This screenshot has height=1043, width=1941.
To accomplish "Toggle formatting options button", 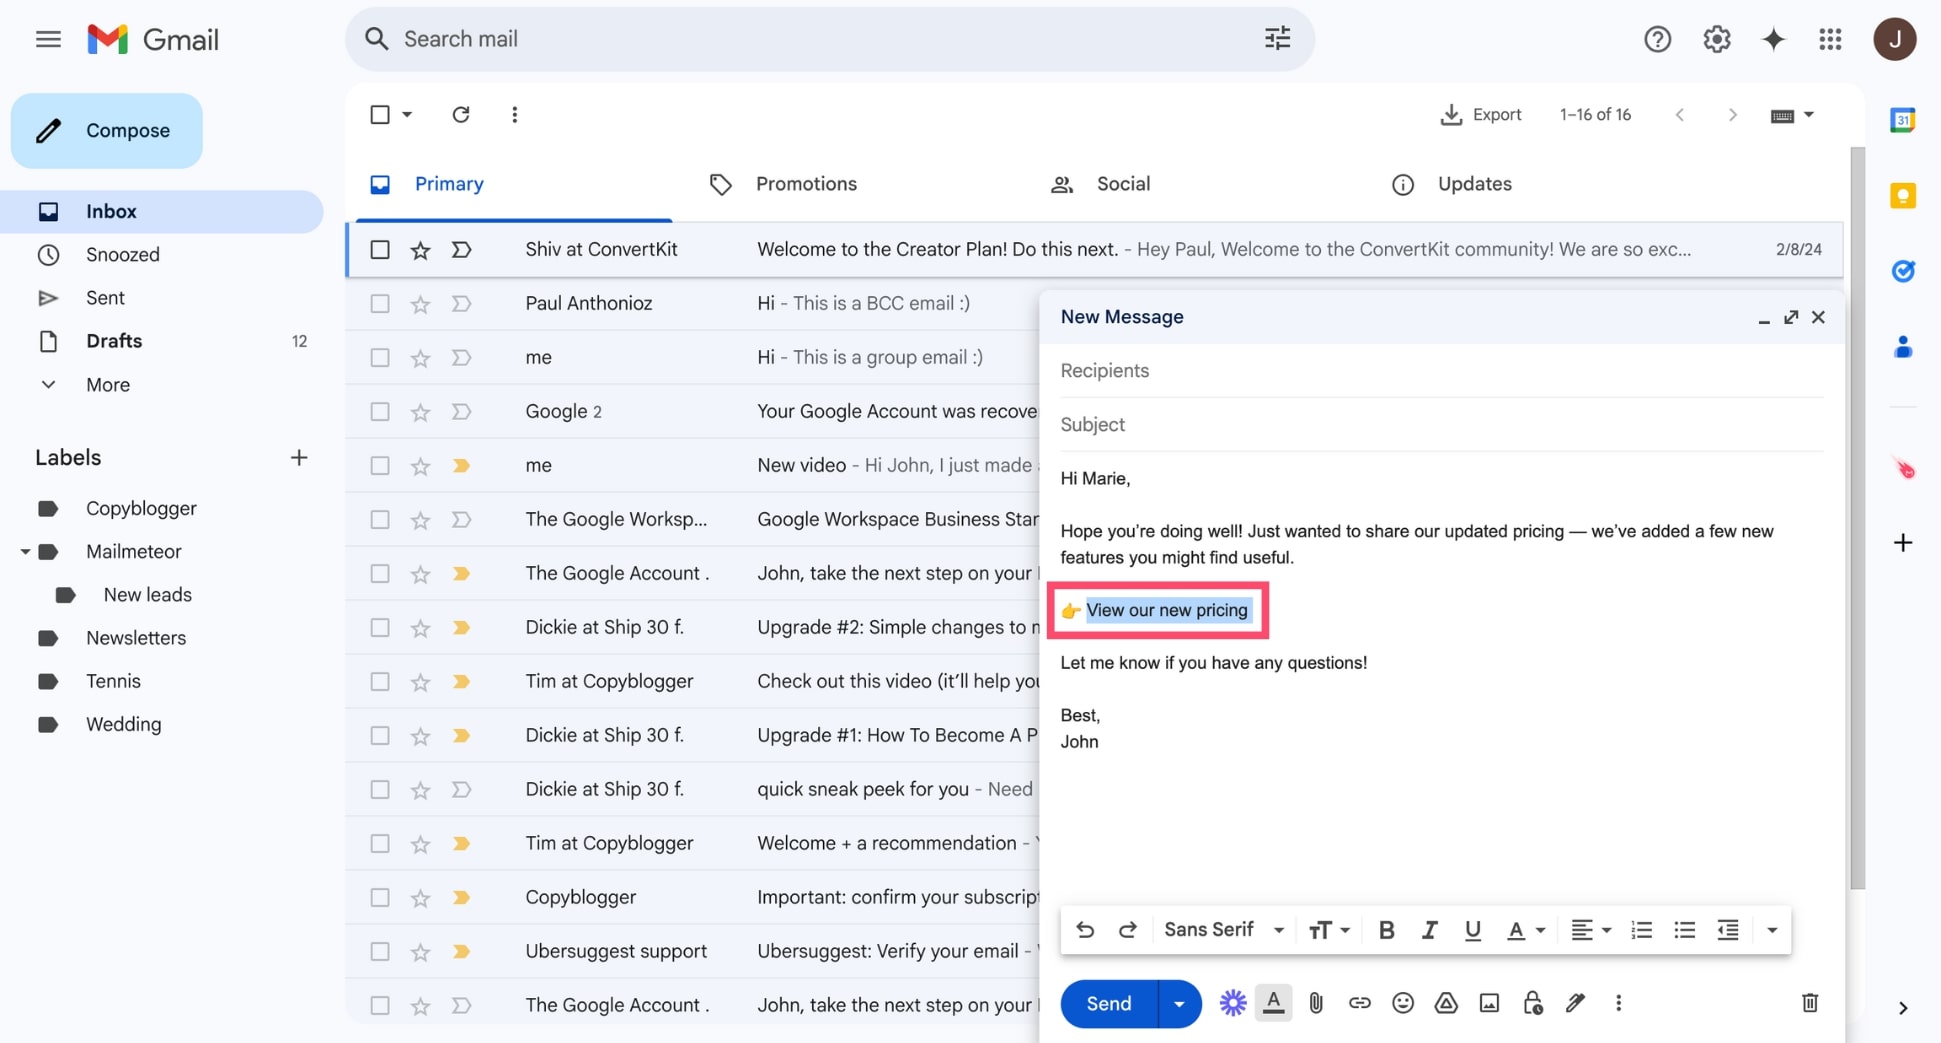I will pos(1273,1003).
